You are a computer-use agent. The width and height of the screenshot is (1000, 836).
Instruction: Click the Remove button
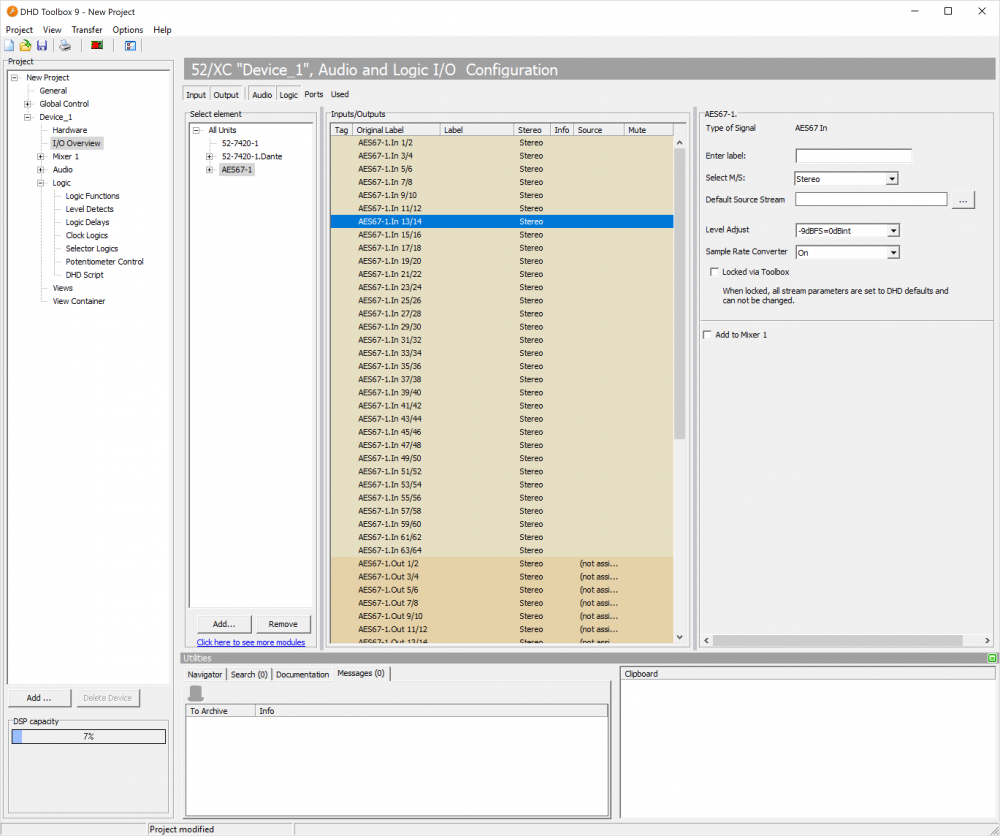(x=283, y=624)
